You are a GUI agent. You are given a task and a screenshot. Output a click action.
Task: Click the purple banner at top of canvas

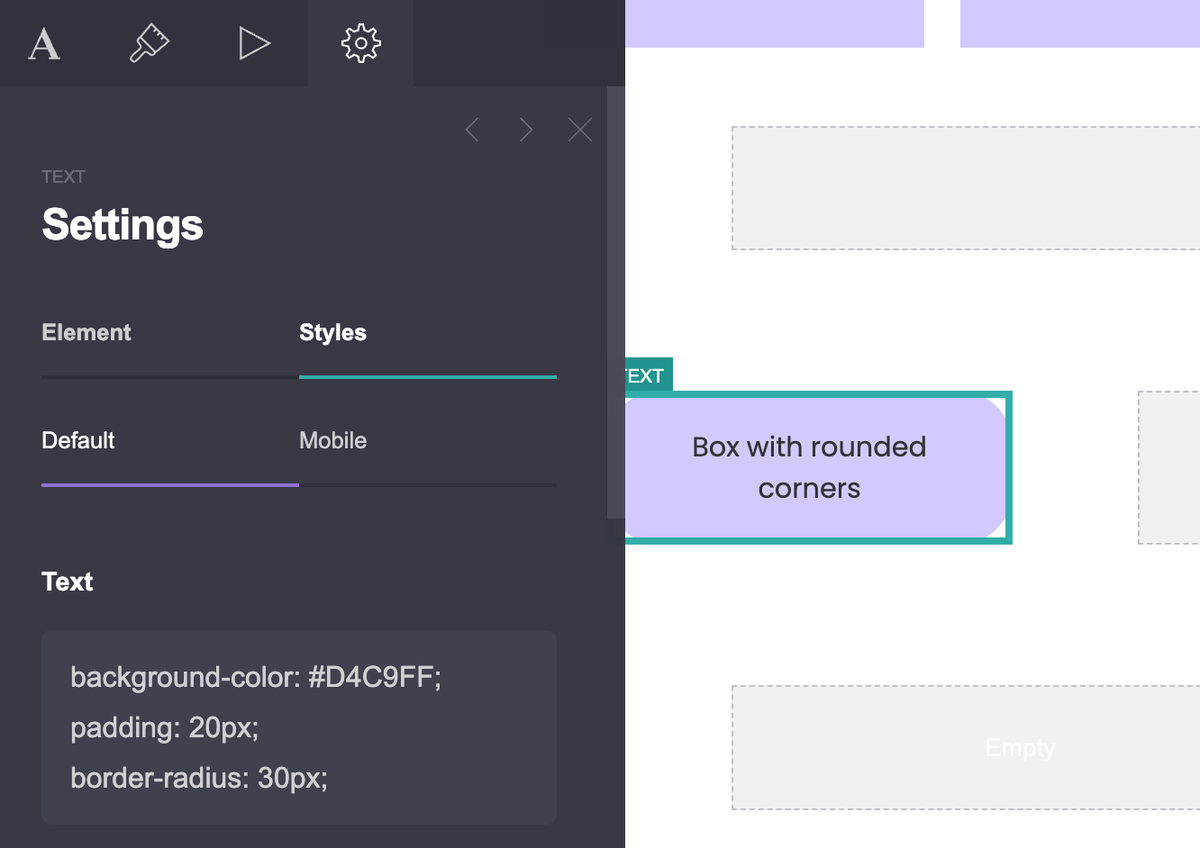point(775,24)
